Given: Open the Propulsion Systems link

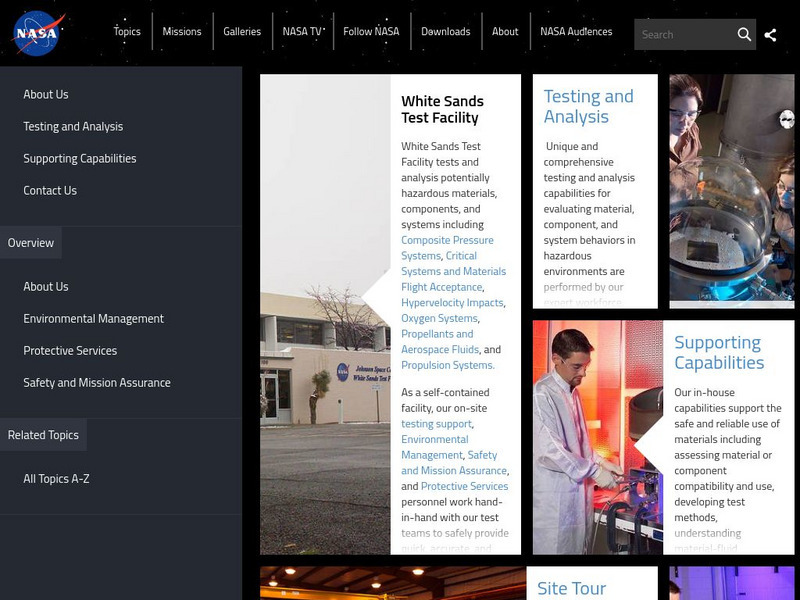Looking at the screenshot, I should [x=444, y=364].
